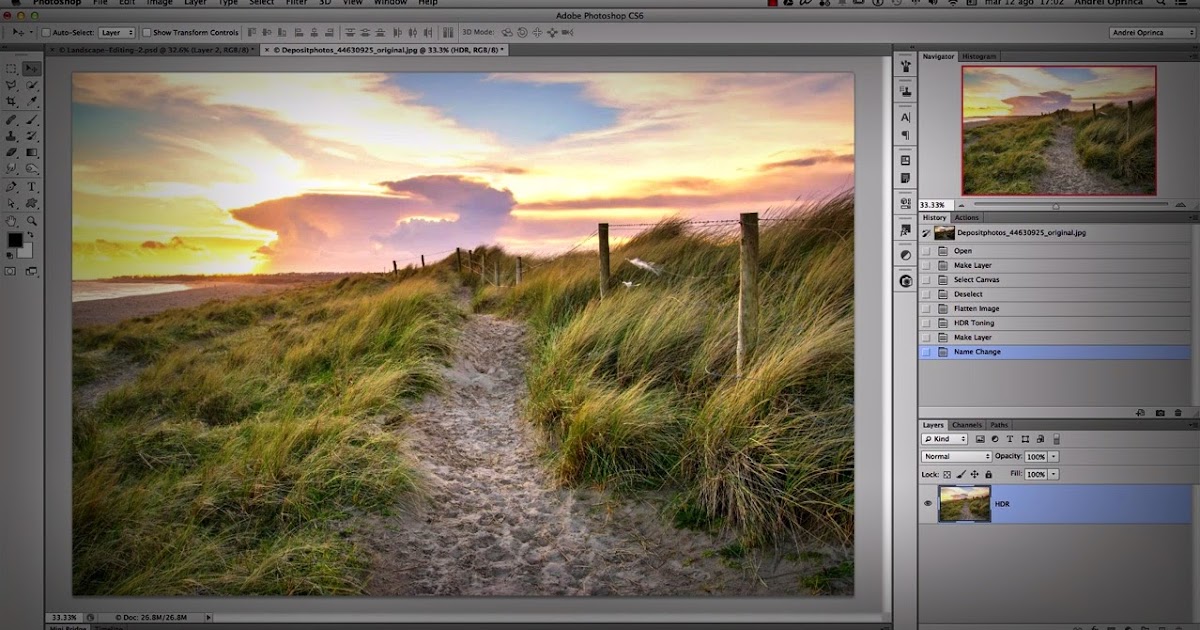Enable the Auto-Select checkbox
The image size is (1200, 630).
[x=46, y=33]
